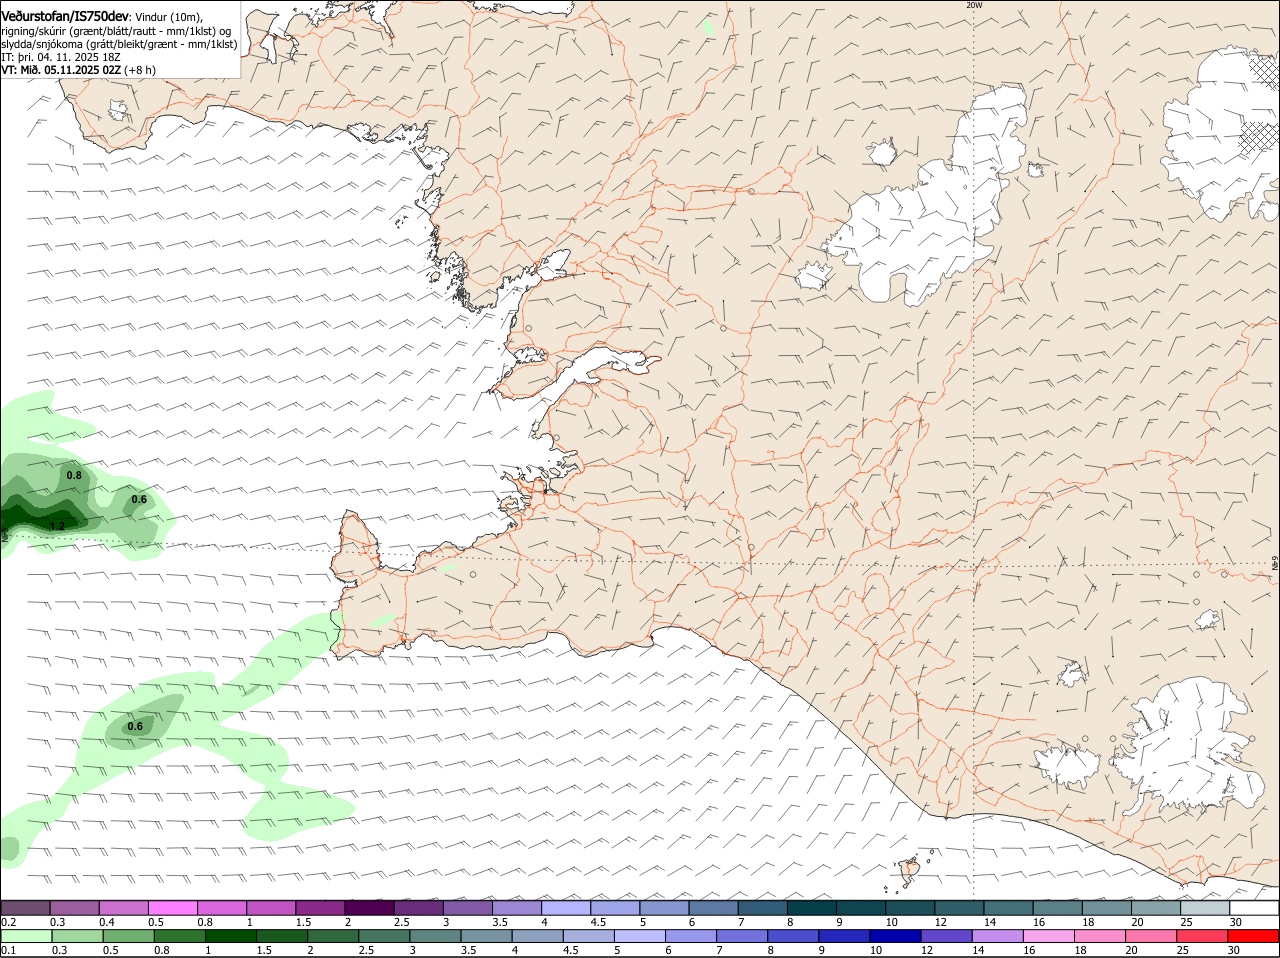Click the 1.2 rainfall value on the map
Viewport: 1280px width, 958px height.
tap(57, 526)
